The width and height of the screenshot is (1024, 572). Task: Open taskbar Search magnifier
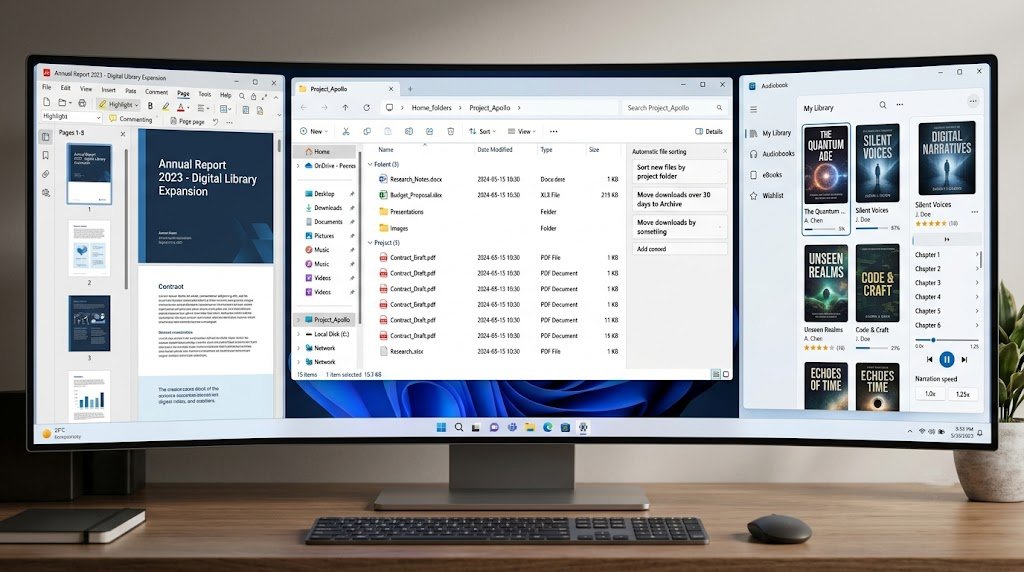pyautogui.click(x=459, y=427)
